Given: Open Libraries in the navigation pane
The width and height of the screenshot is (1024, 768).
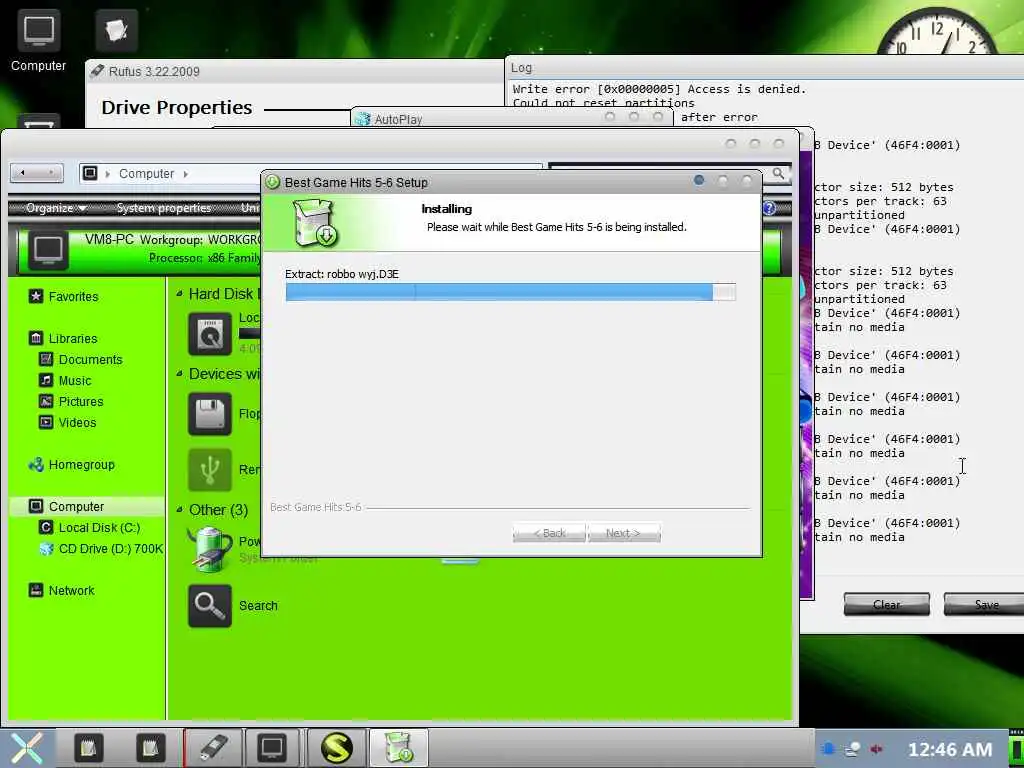Looking at the screenshot, I should point(72,338).
